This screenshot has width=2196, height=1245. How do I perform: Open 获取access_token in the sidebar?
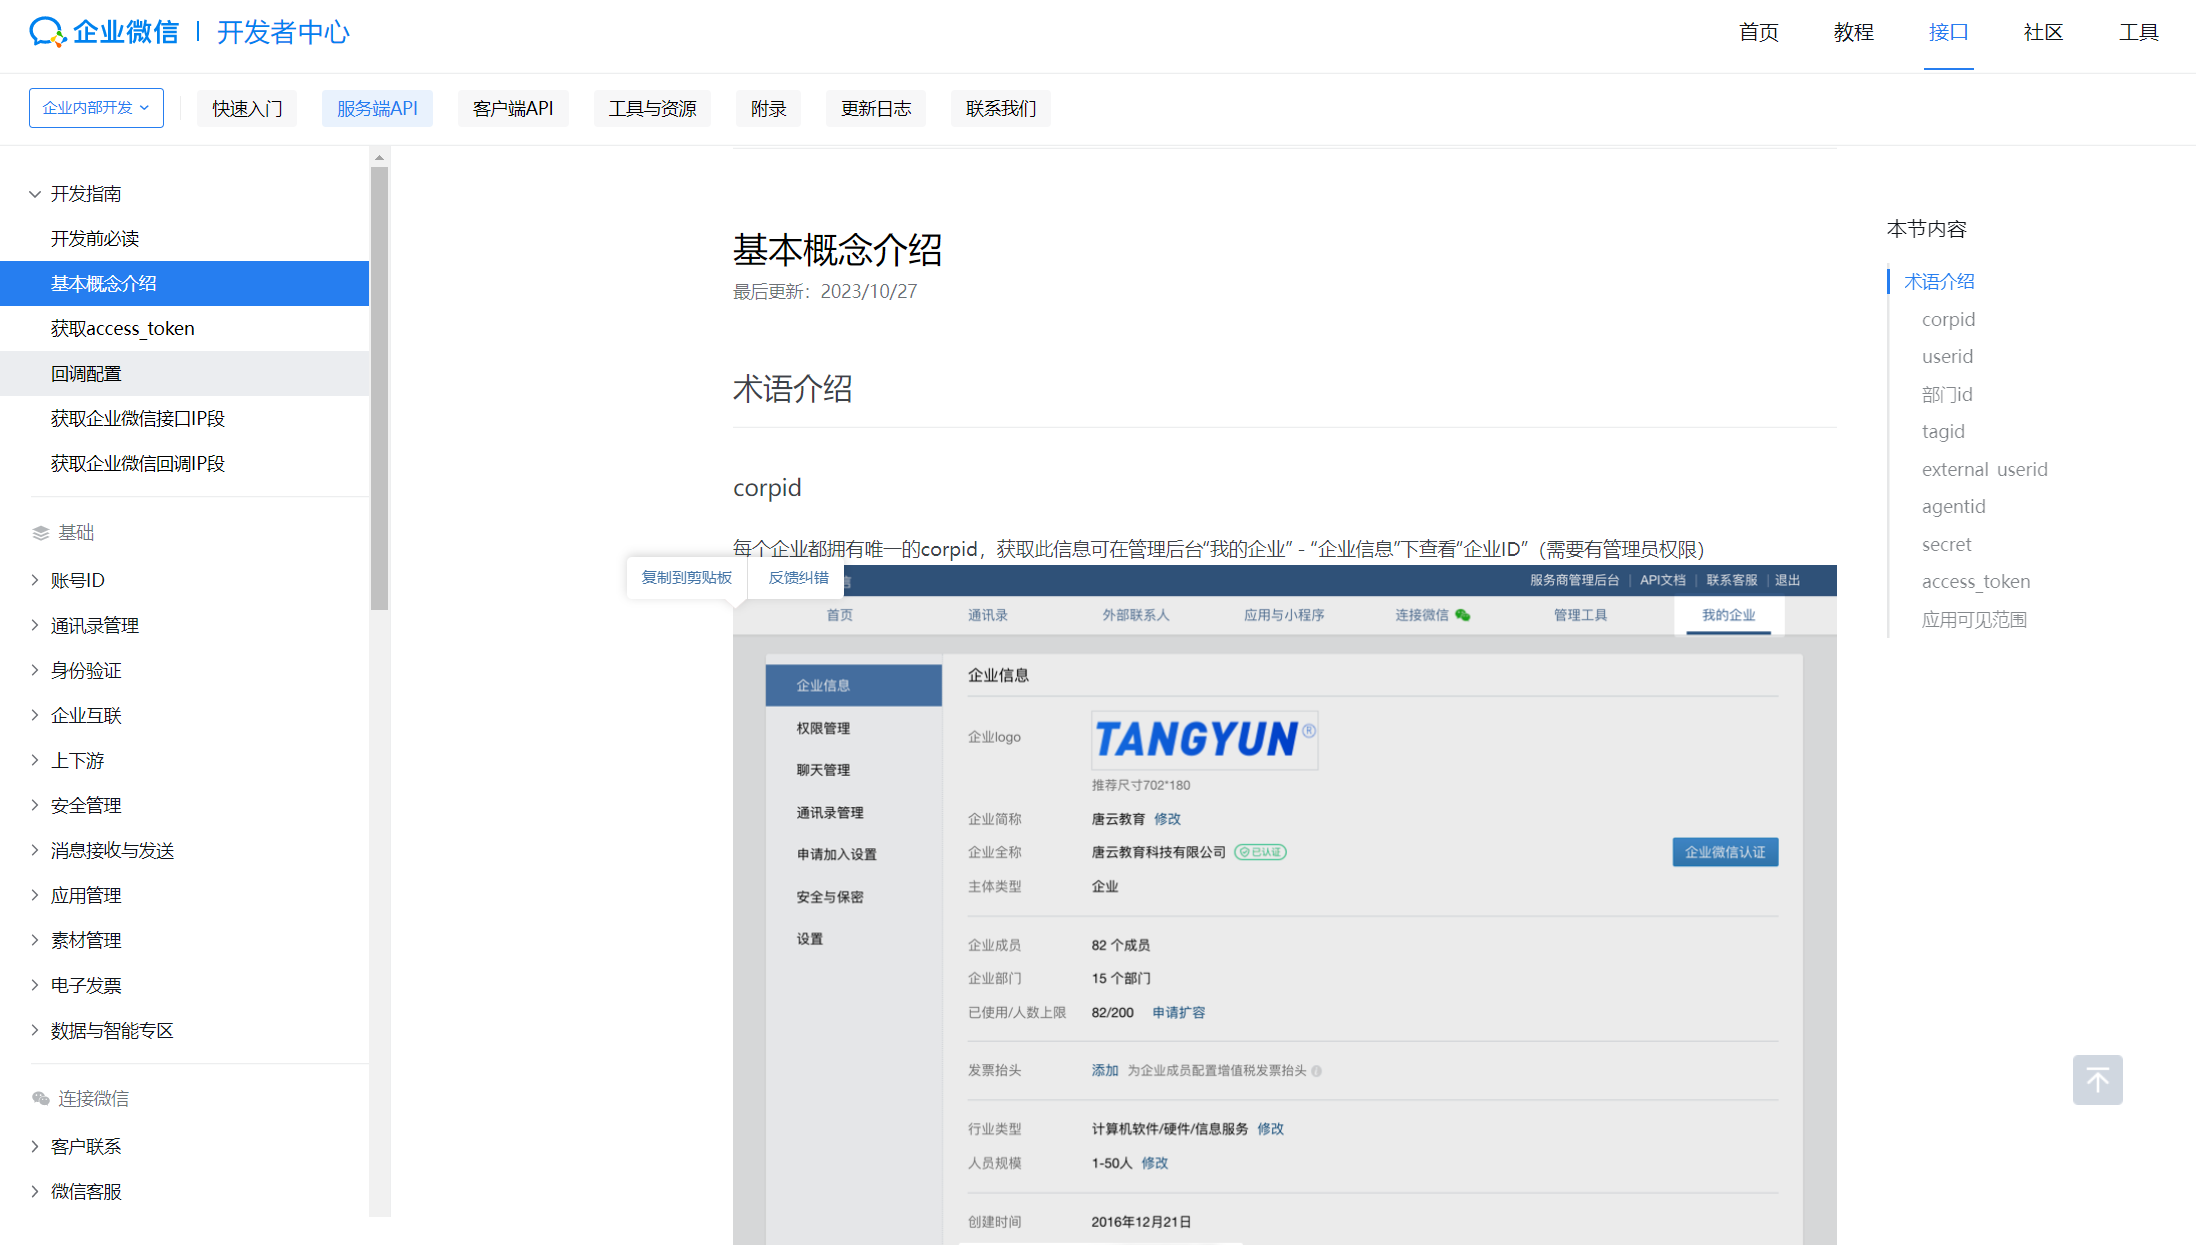coord(122,328)
